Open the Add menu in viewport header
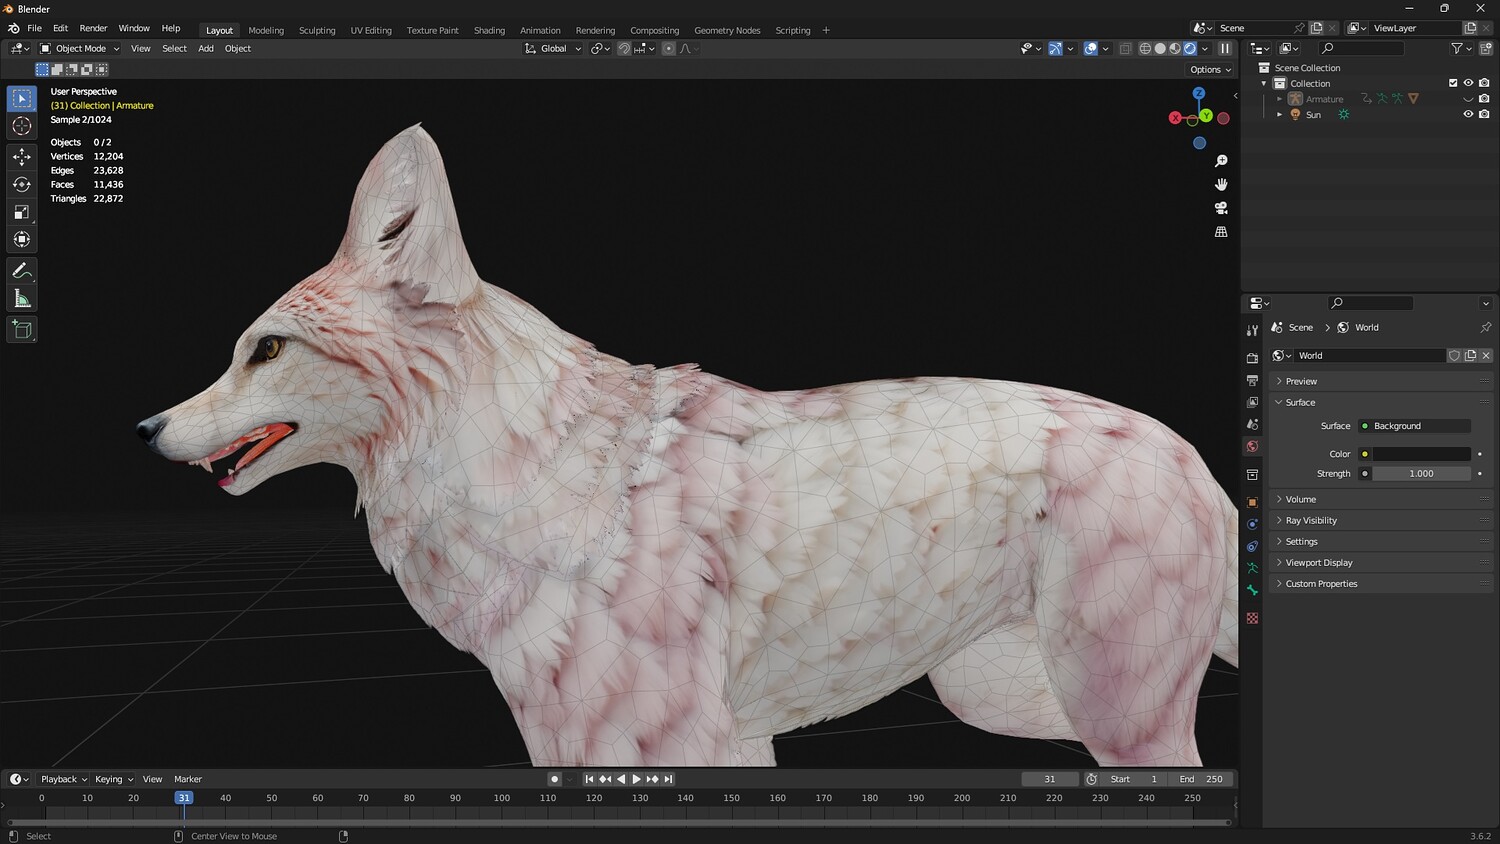1500x844 pixels. click(206, 48)
